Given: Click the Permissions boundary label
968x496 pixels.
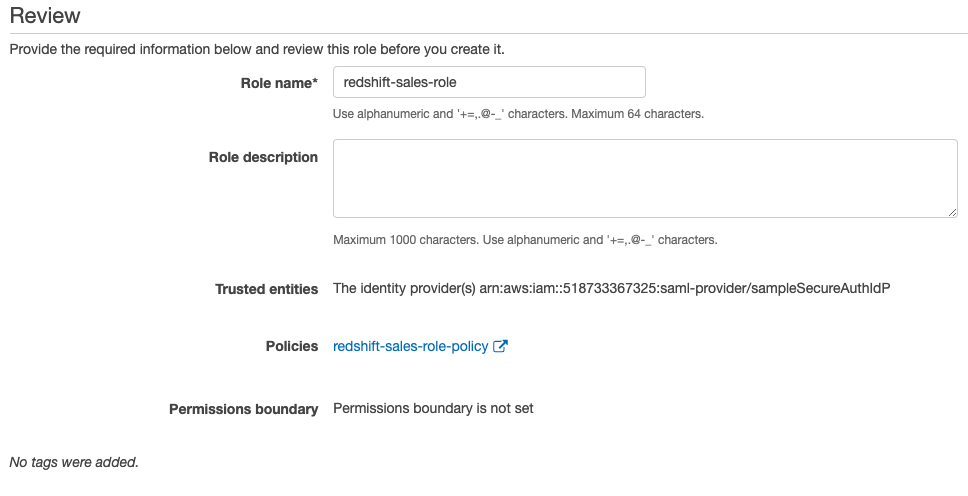Looking at the screenshot, I should pos(243,409).
